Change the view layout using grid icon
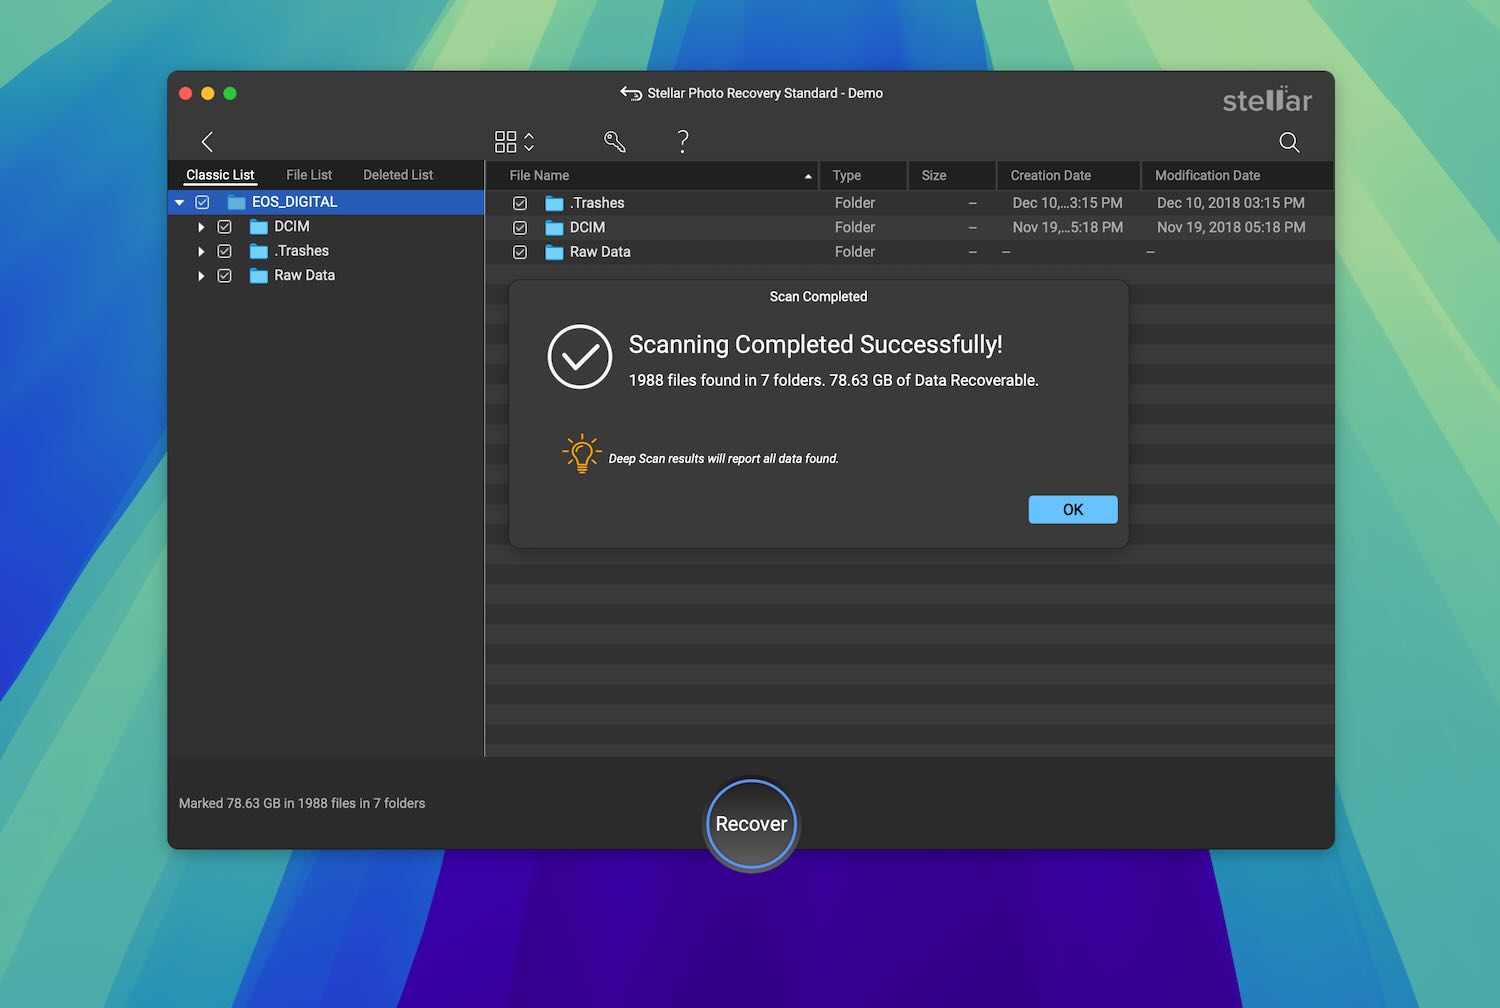The width and height of the screenshot is (1500, 1008). 506,142
